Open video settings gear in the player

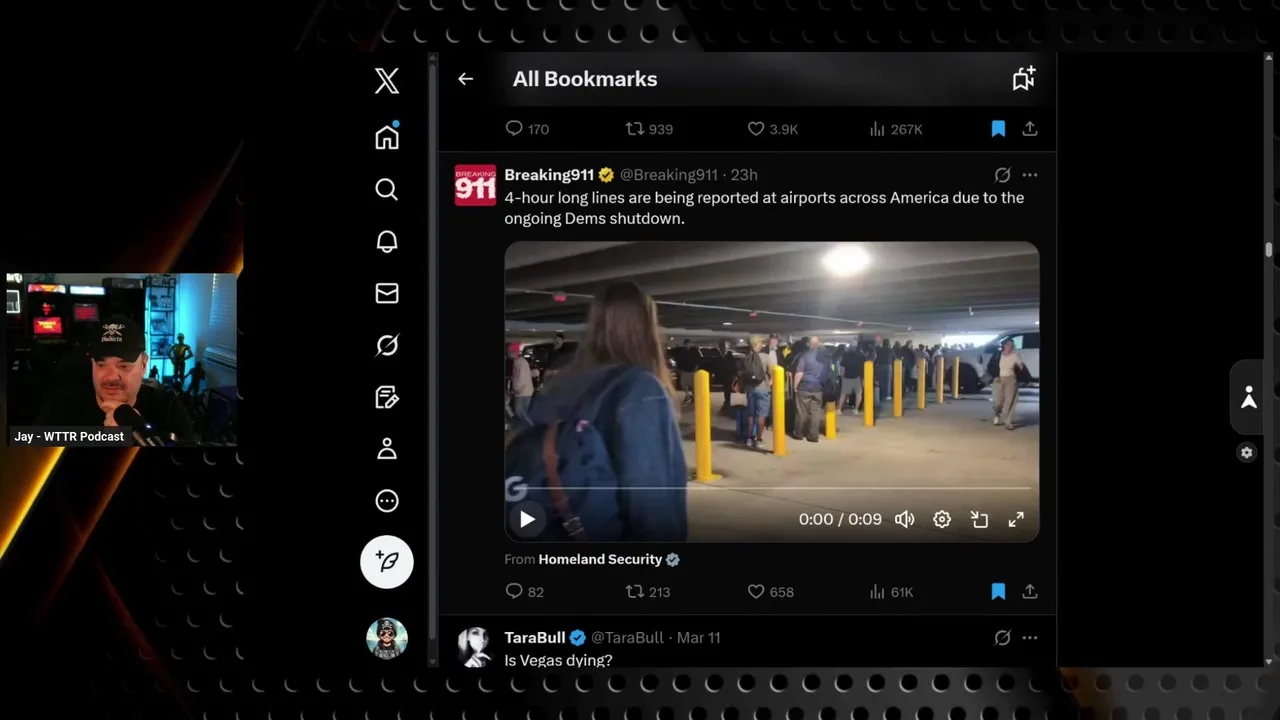tap(942, 519)
